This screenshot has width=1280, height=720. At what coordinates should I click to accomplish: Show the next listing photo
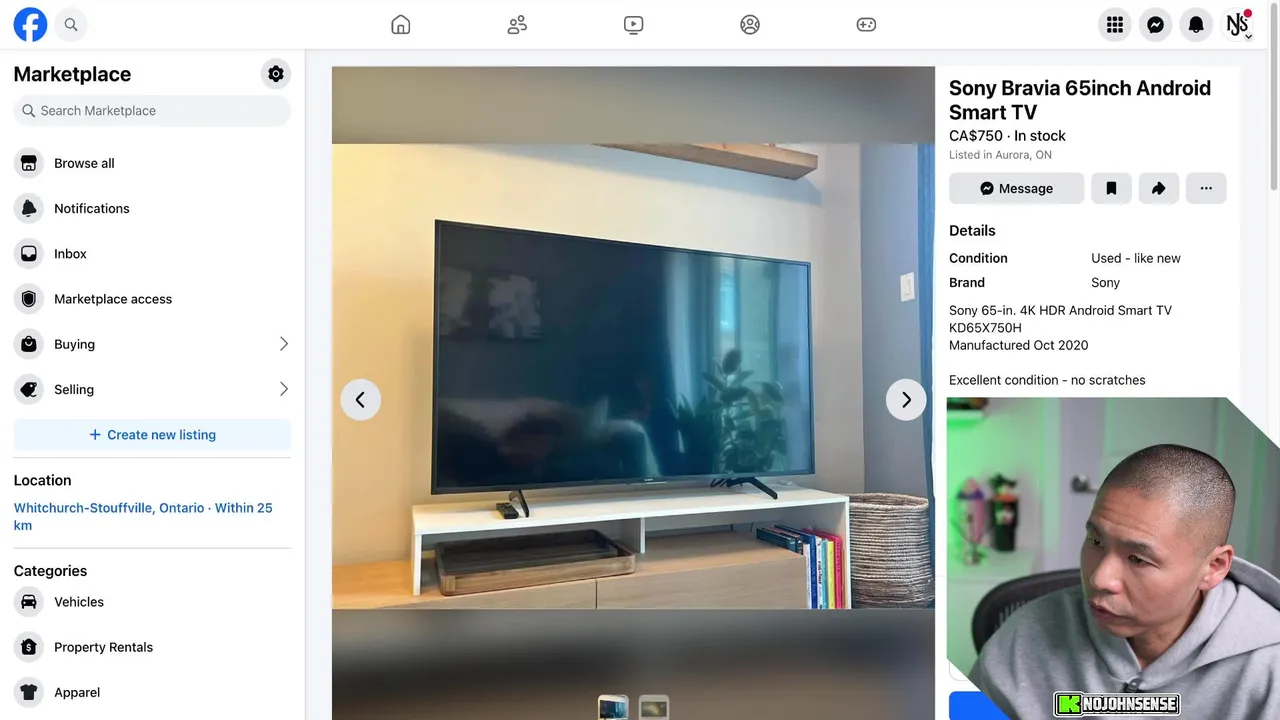pyautogui.click(x=906, y=400)
